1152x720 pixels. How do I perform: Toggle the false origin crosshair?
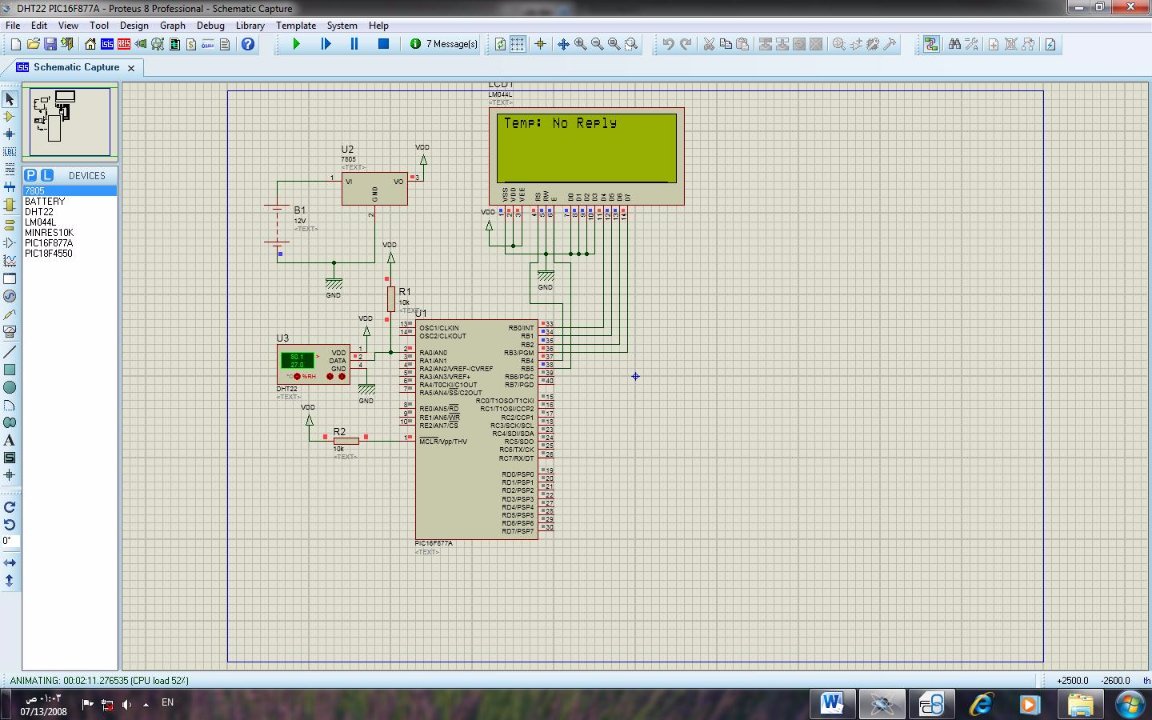540,44
